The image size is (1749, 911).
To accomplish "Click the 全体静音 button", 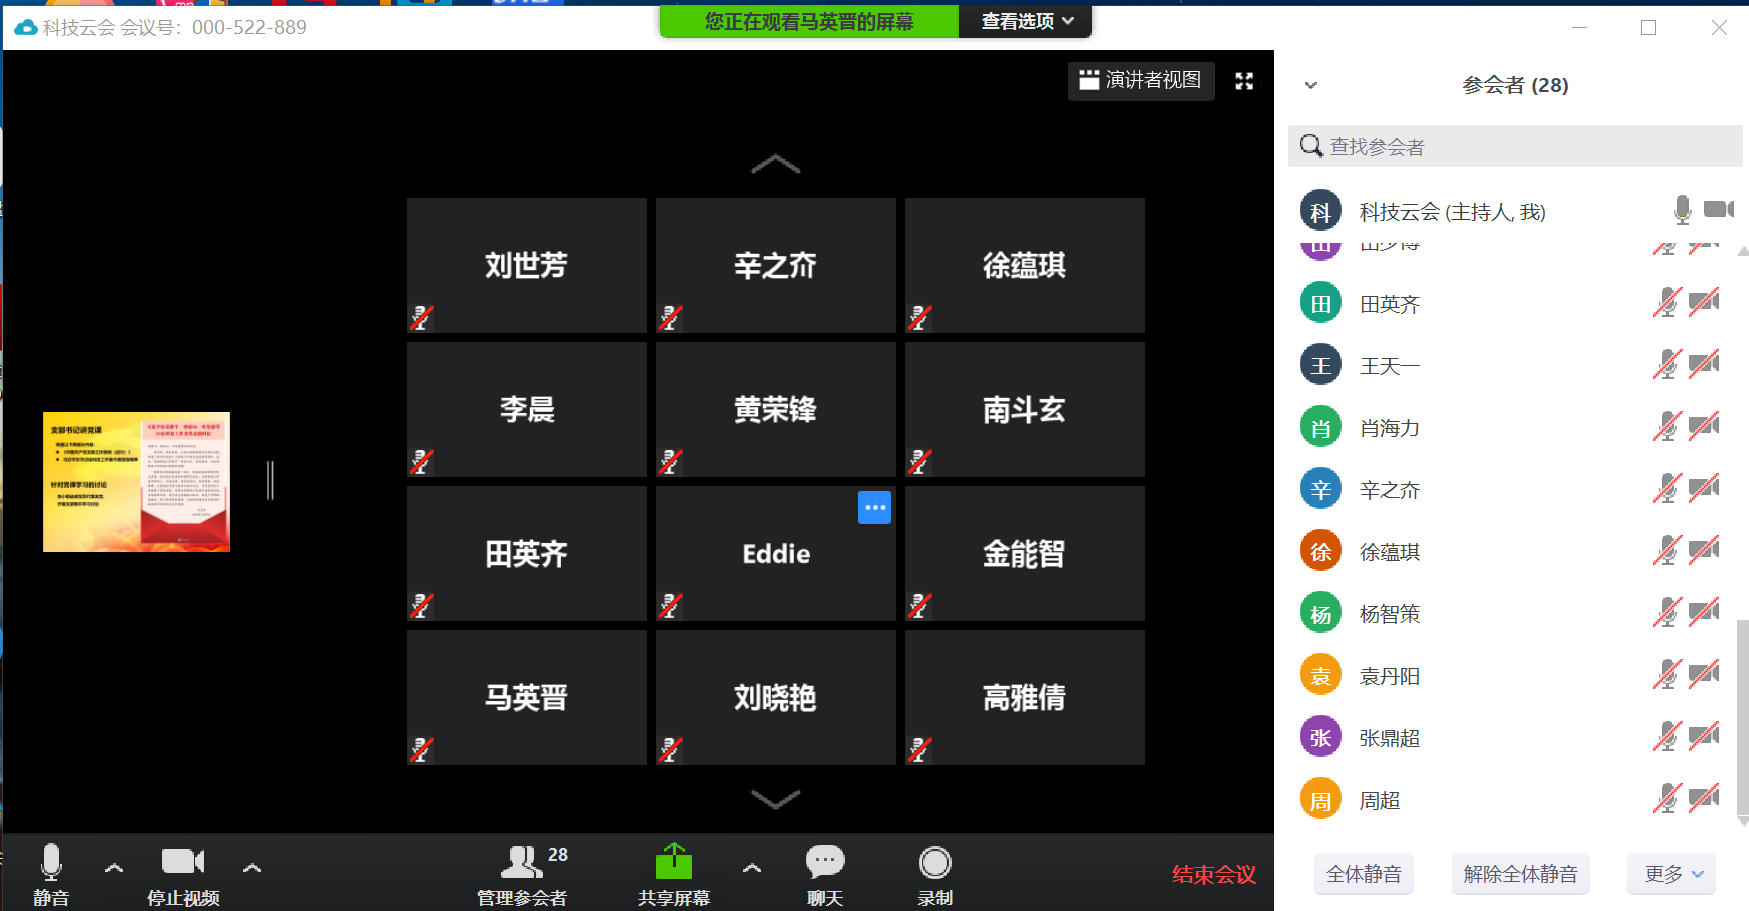I will (x=1363, y=874).
